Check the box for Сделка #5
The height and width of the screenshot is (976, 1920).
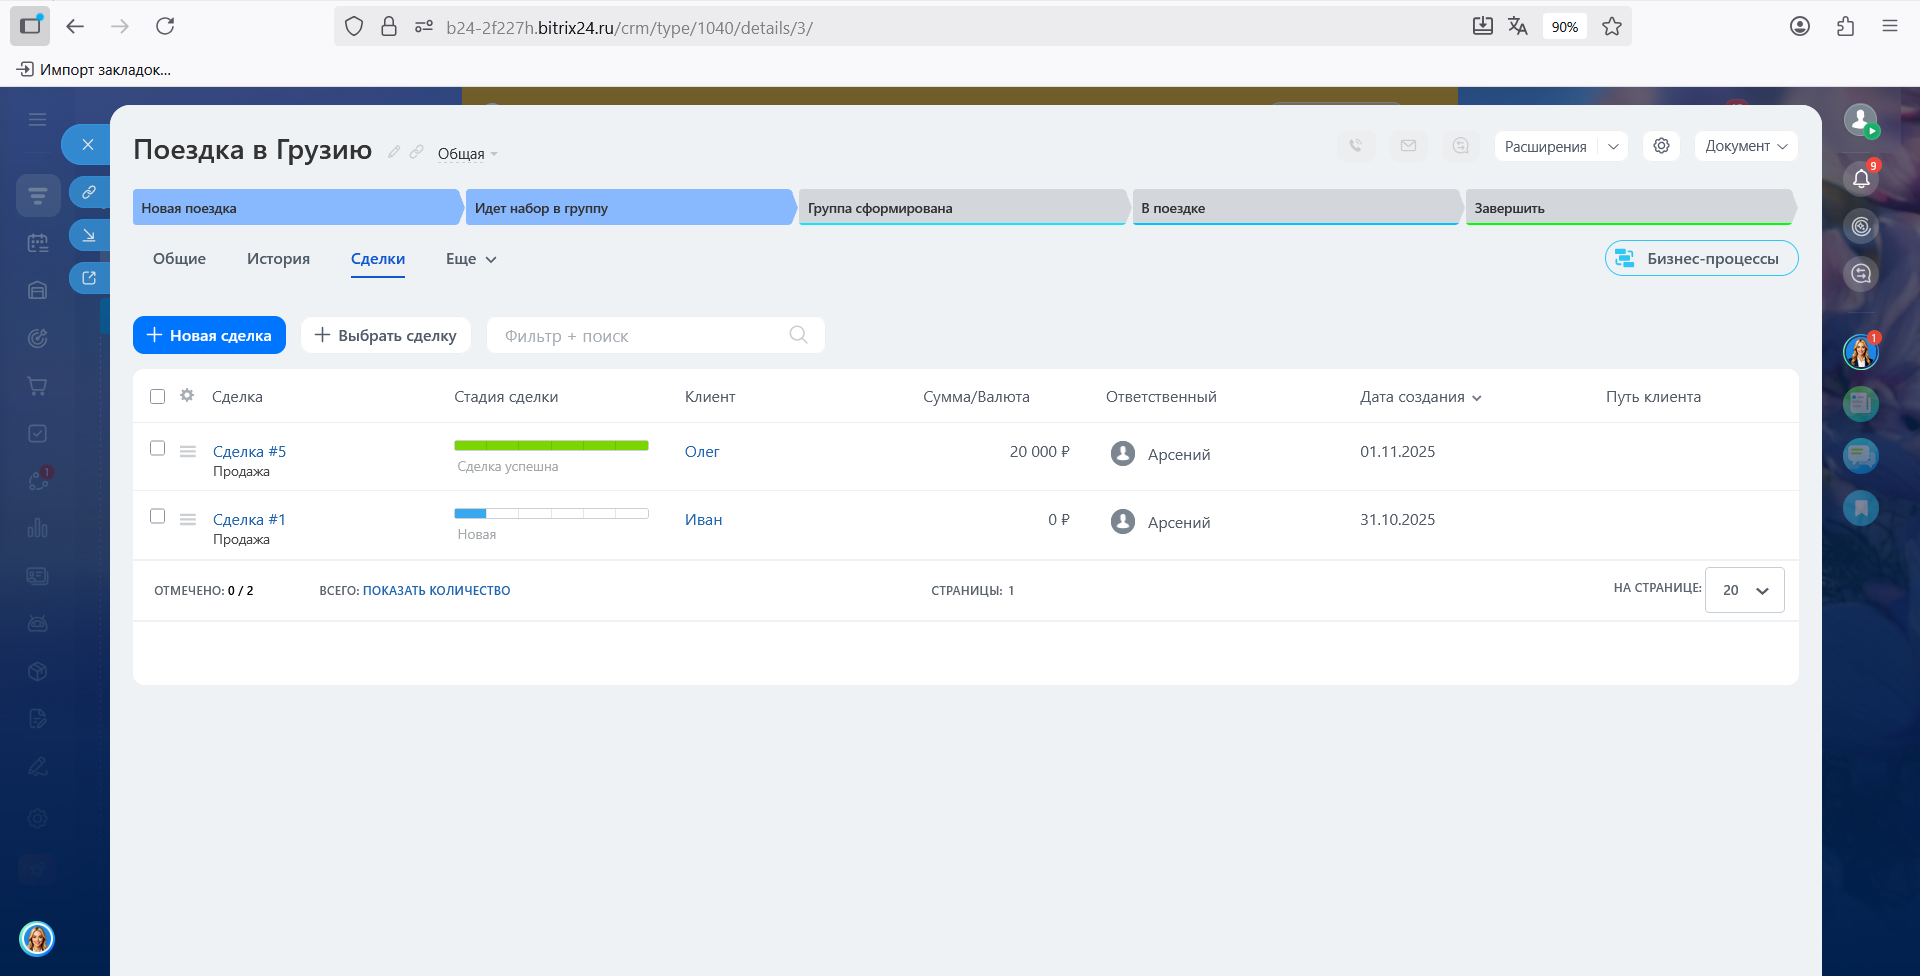[157, 449]
